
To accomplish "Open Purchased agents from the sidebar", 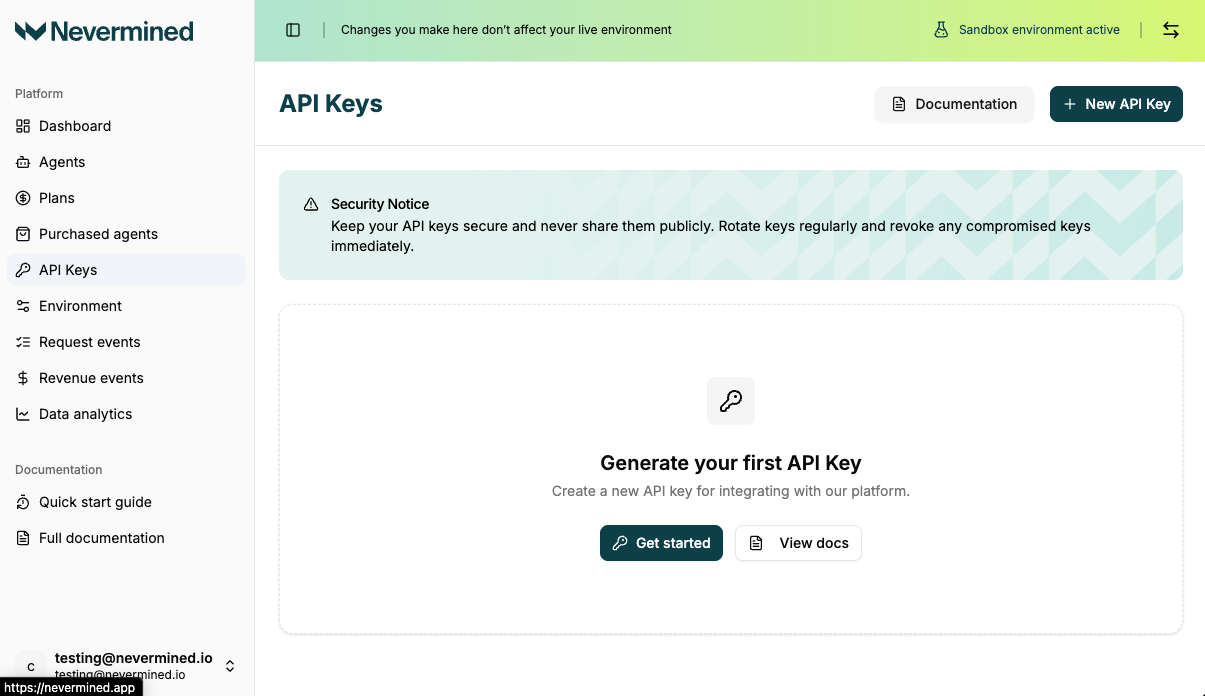I will pyautogui.click(x=97, y=234).
